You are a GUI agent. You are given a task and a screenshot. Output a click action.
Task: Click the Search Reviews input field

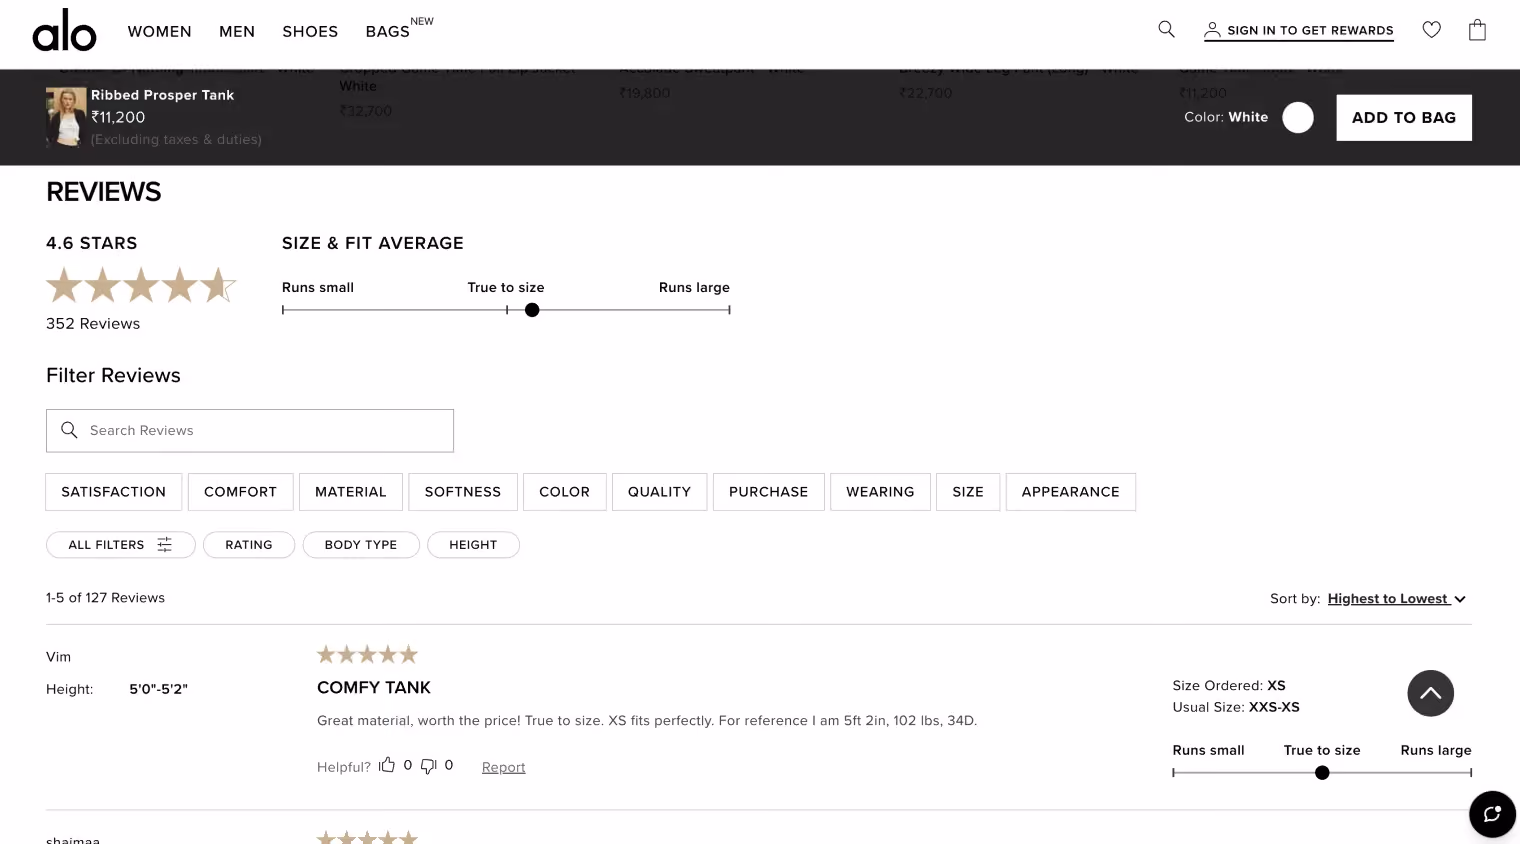(x=250, y=430)
